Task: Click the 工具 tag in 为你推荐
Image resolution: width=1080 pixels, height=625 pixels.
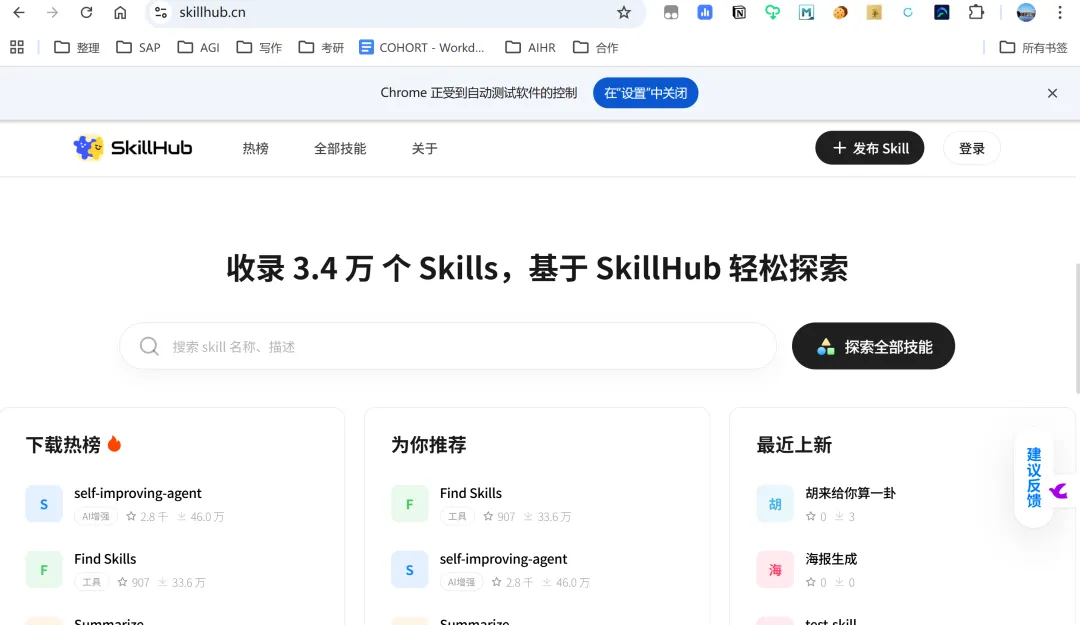Action: (457, 516)
